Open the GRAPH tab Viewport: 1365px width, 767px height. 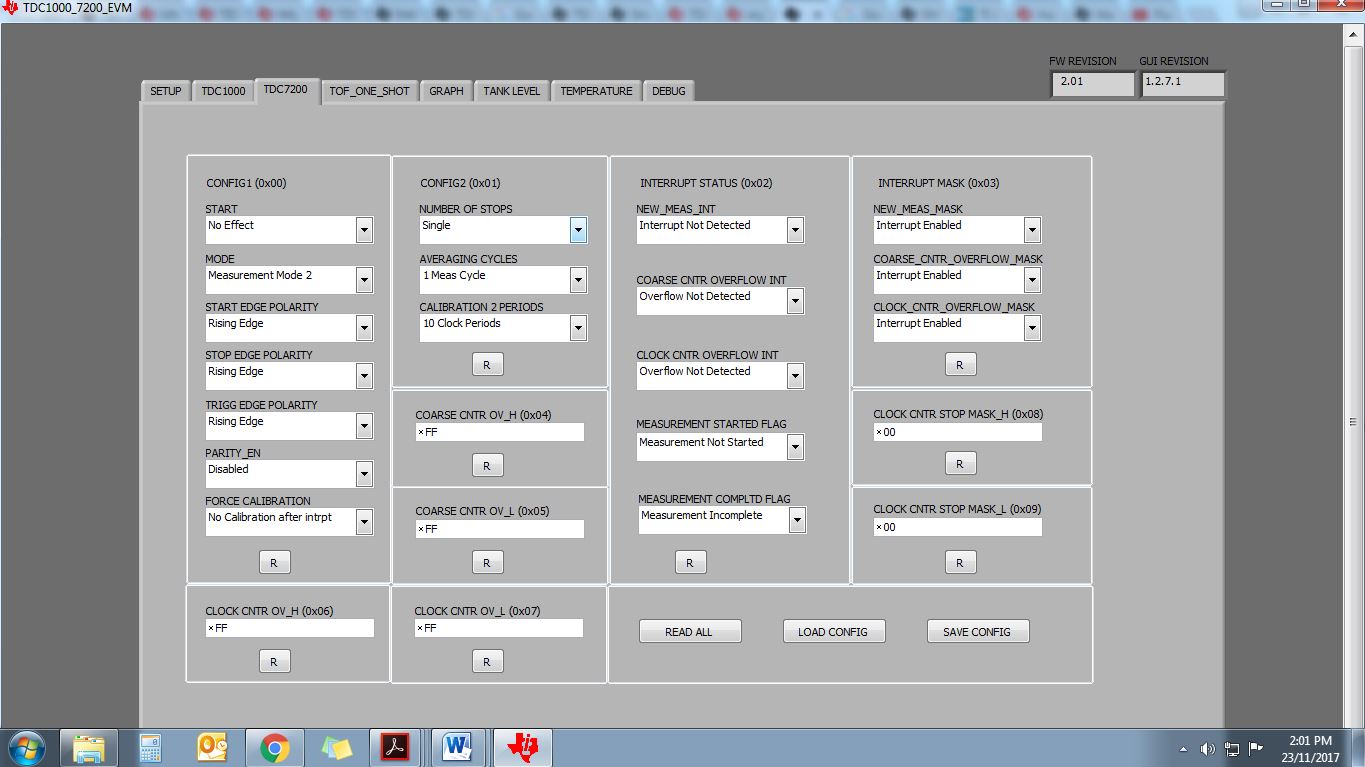(x=446, y=91)
